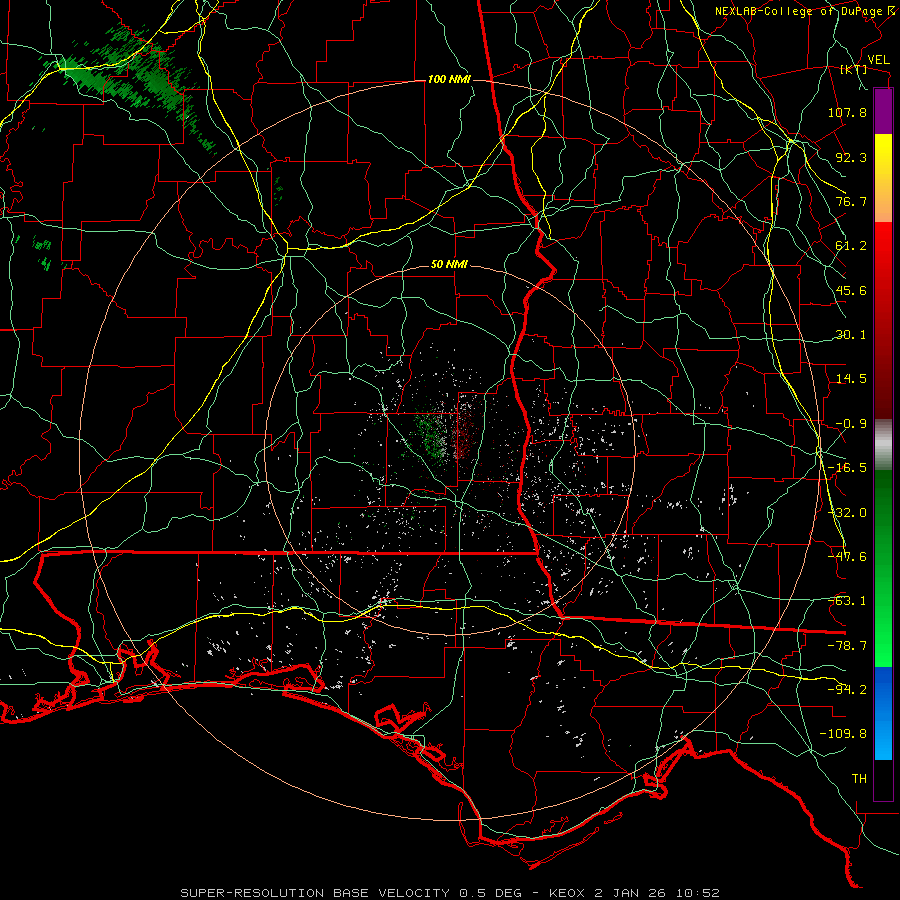Click the -0.9 velocity scale value
Screen dimensions: 900x900
pos(851,424)
